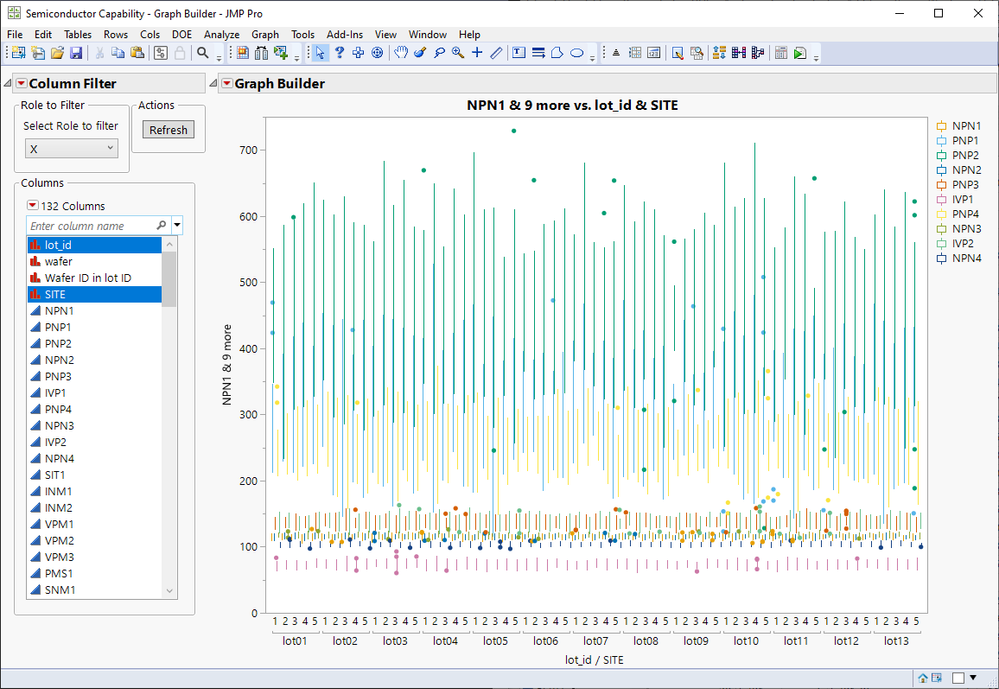Collapse the Column Filter panel with its disclosure triangle

click(8, 84)
